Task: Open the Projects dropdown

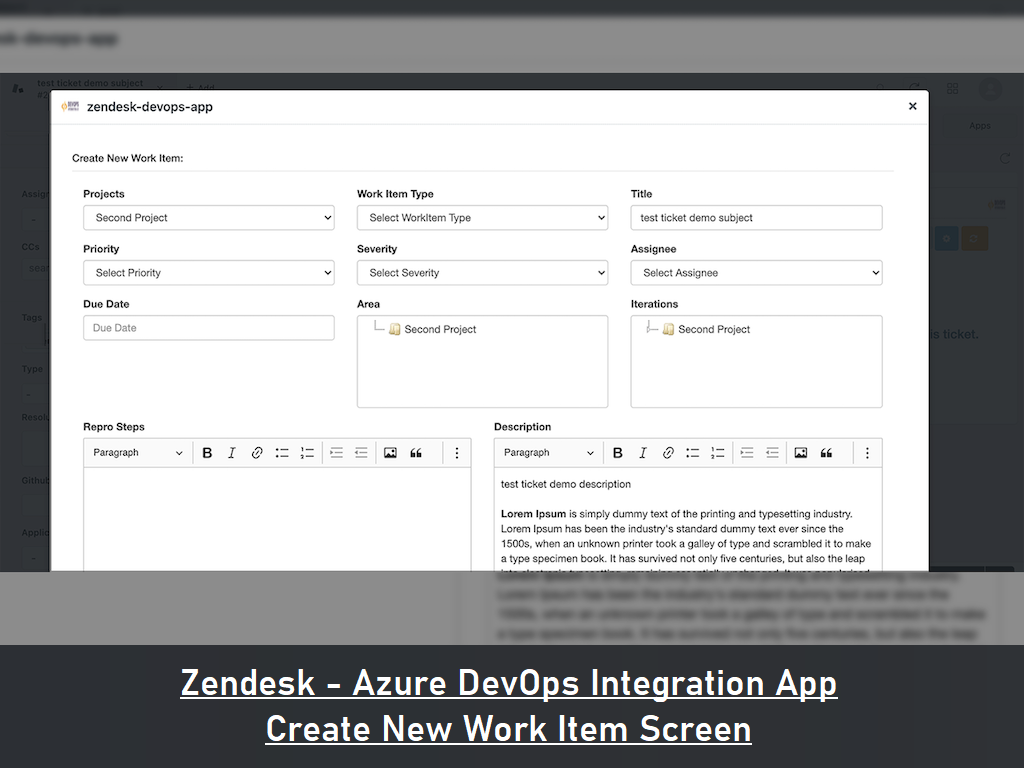Action: (208, 217)
